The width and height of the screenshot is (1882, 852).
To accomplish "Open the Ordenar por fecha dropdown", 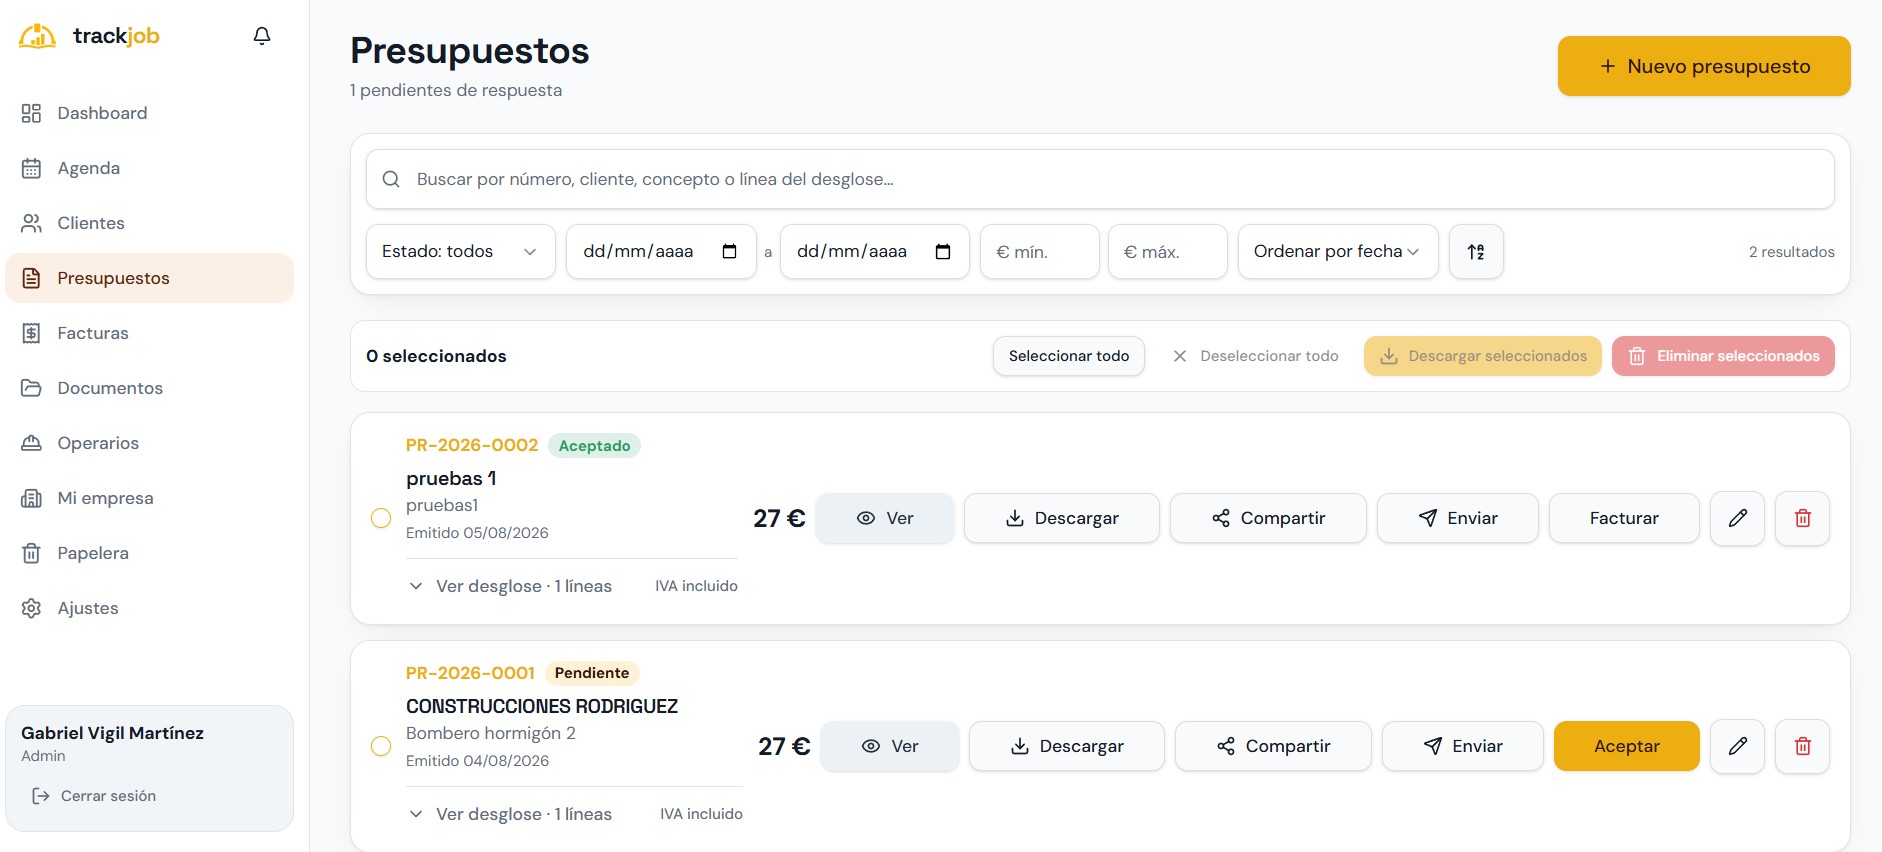I will pyautogui.click(x=1338, y=252).
